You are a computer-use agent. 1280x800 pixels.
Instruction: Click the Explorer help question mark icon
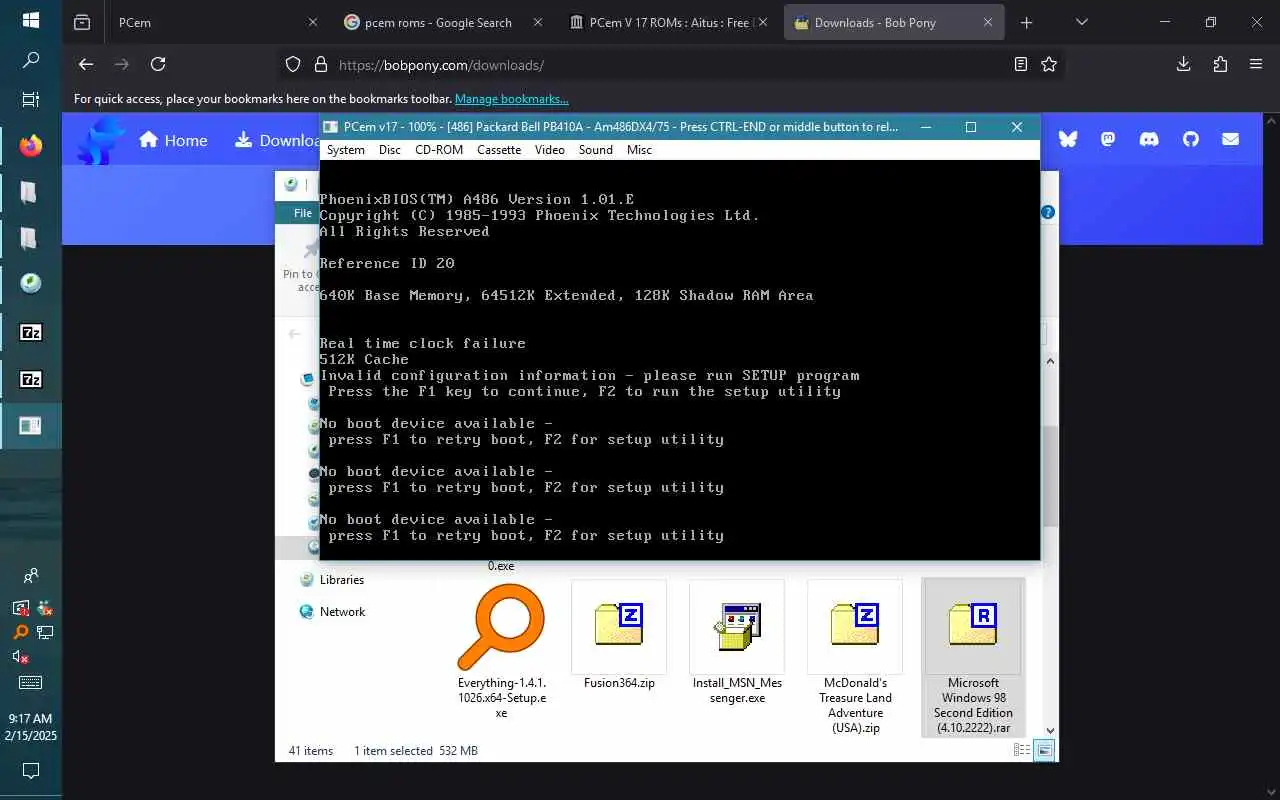click(x=1048, y=212)
